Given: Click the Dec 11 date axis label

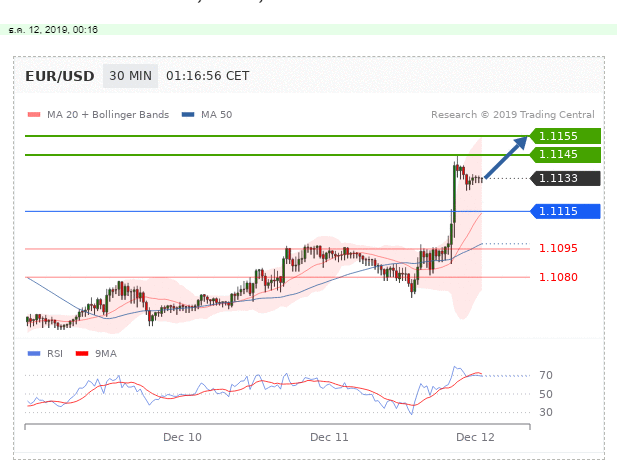Looking at the screenshot, I should [329, 438].
